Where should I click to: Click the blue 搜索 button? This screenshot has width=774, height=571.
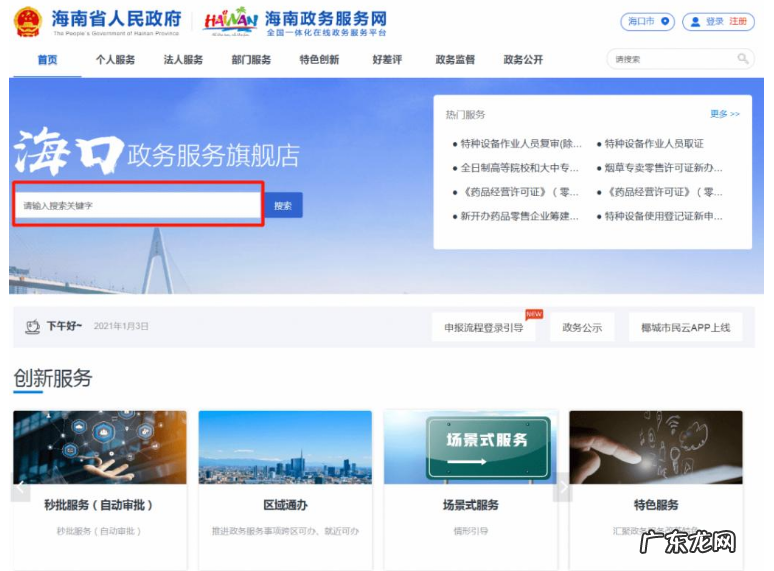click(x=283, y=205)
